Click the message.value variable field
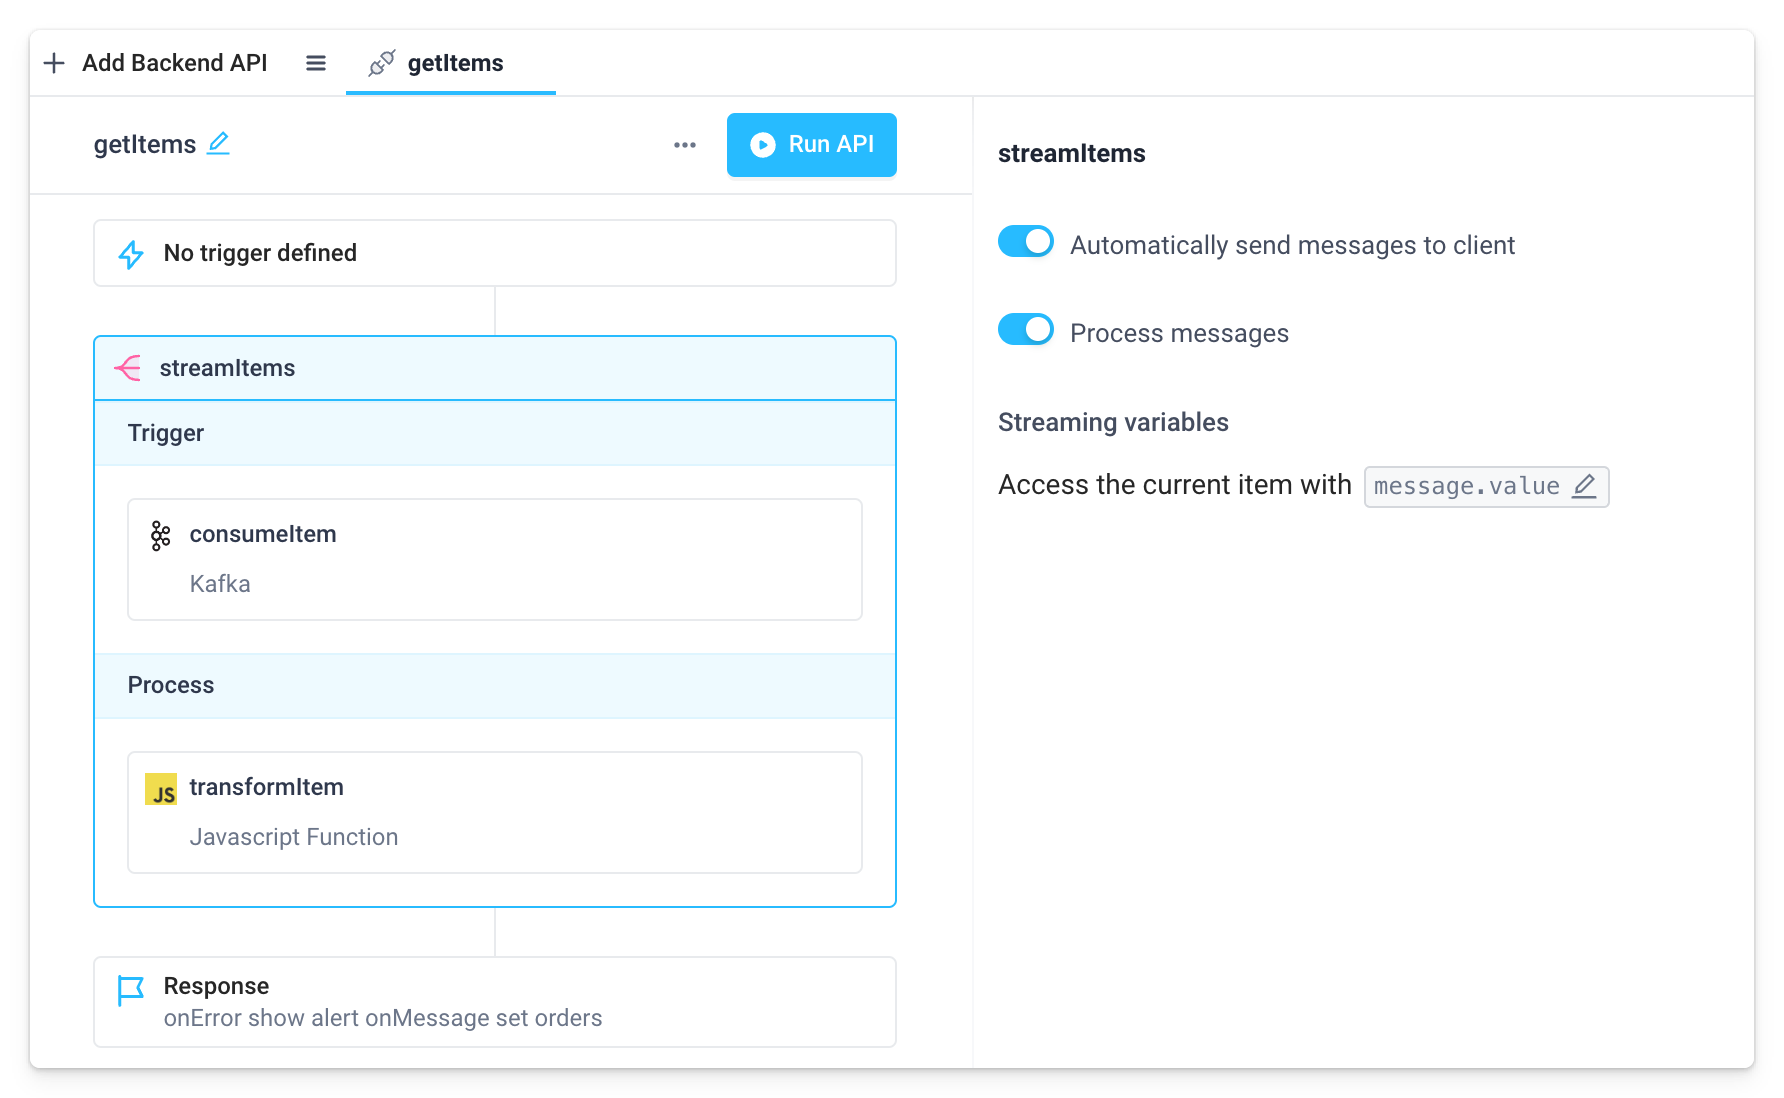1784x1098 pixels. click(1465, 487)
